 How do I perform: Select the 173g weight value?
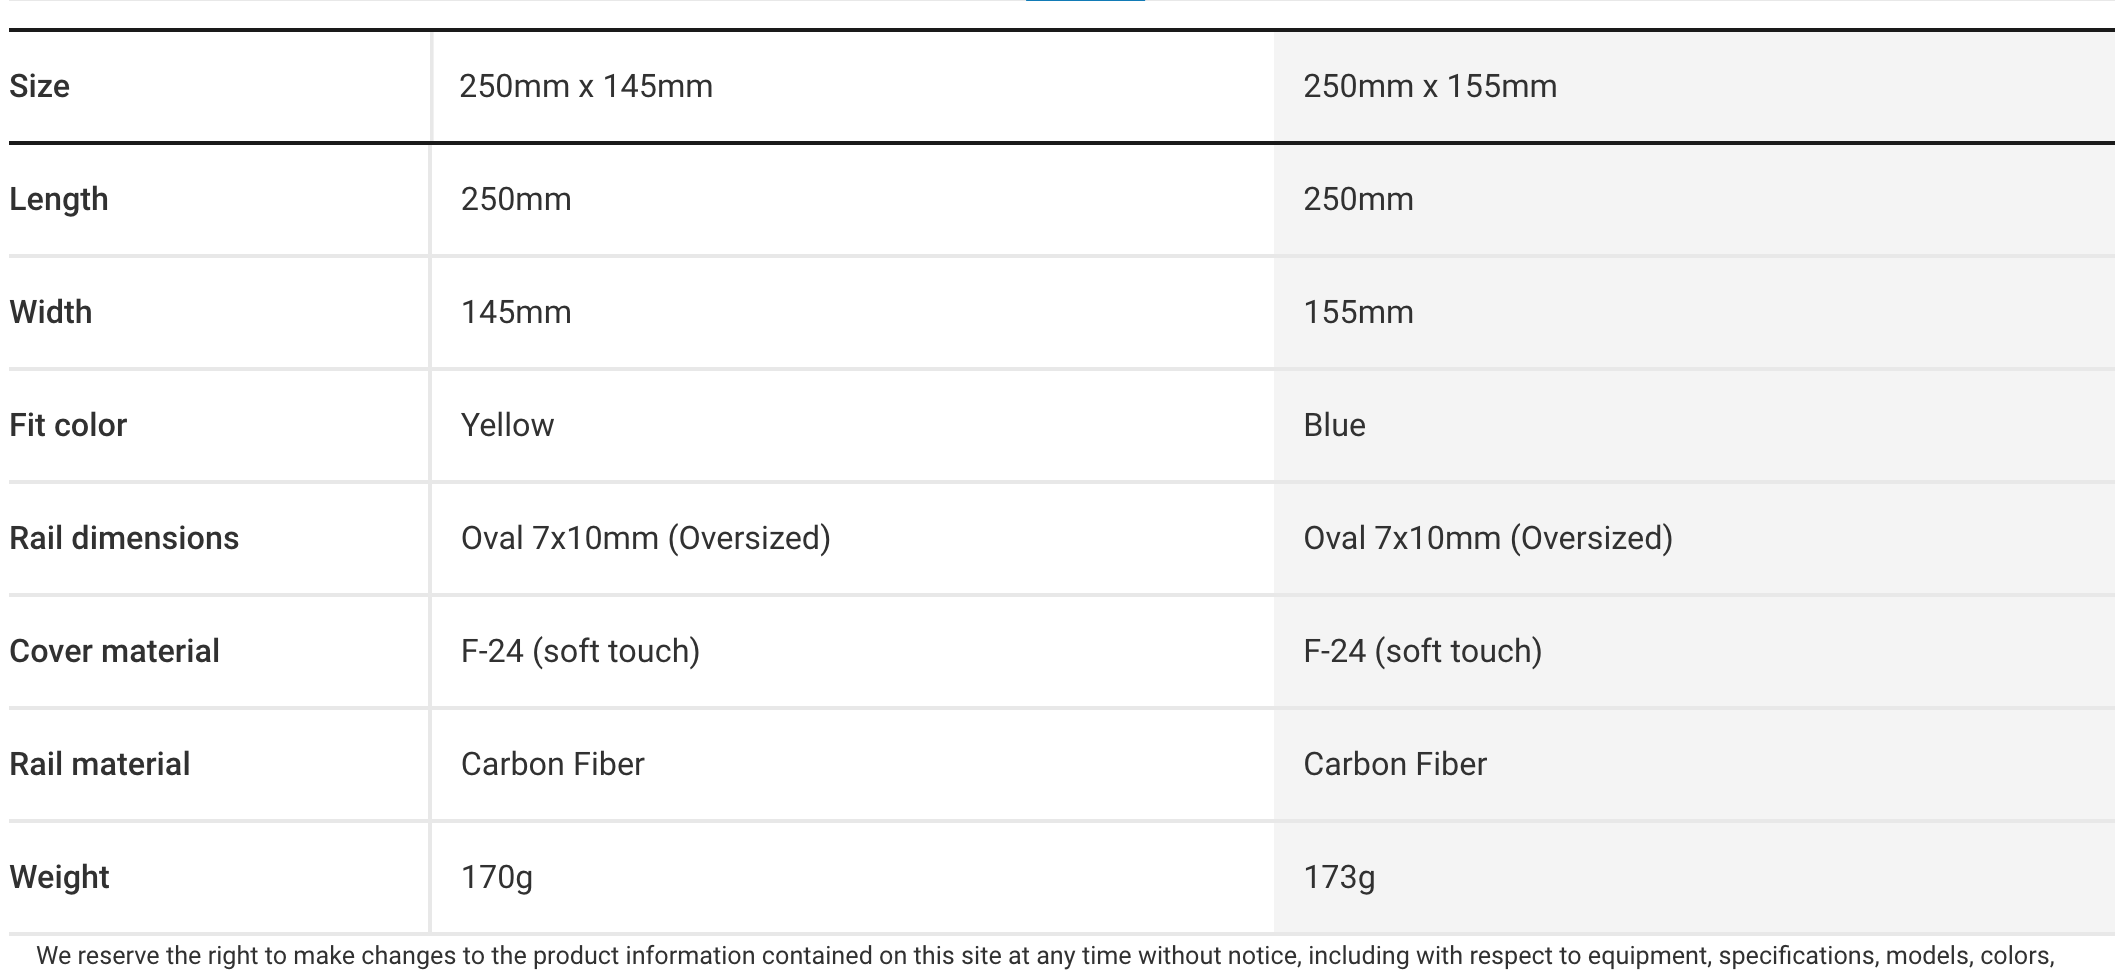pyautogui.click(x=1339, y=877)
